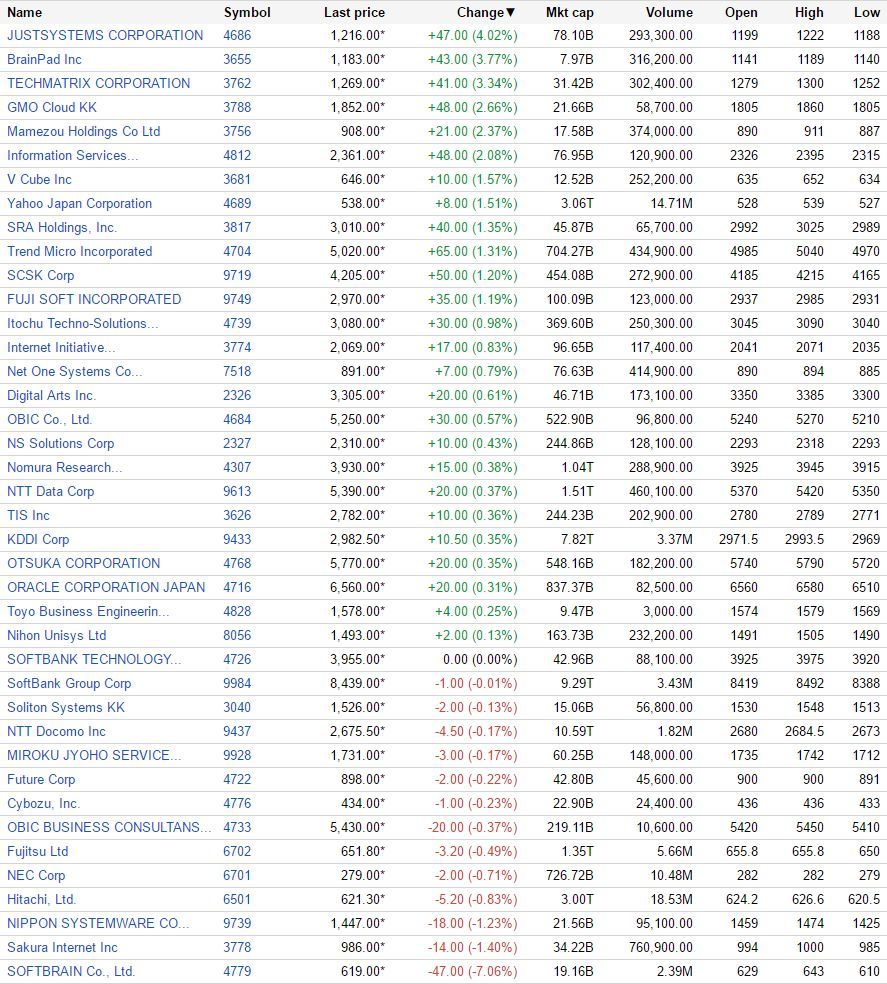Open ORACLE CORPORATION JAPAN link
Image resolution: width=887 pixels, height=984 pixels.
click(x=106, y=587)
